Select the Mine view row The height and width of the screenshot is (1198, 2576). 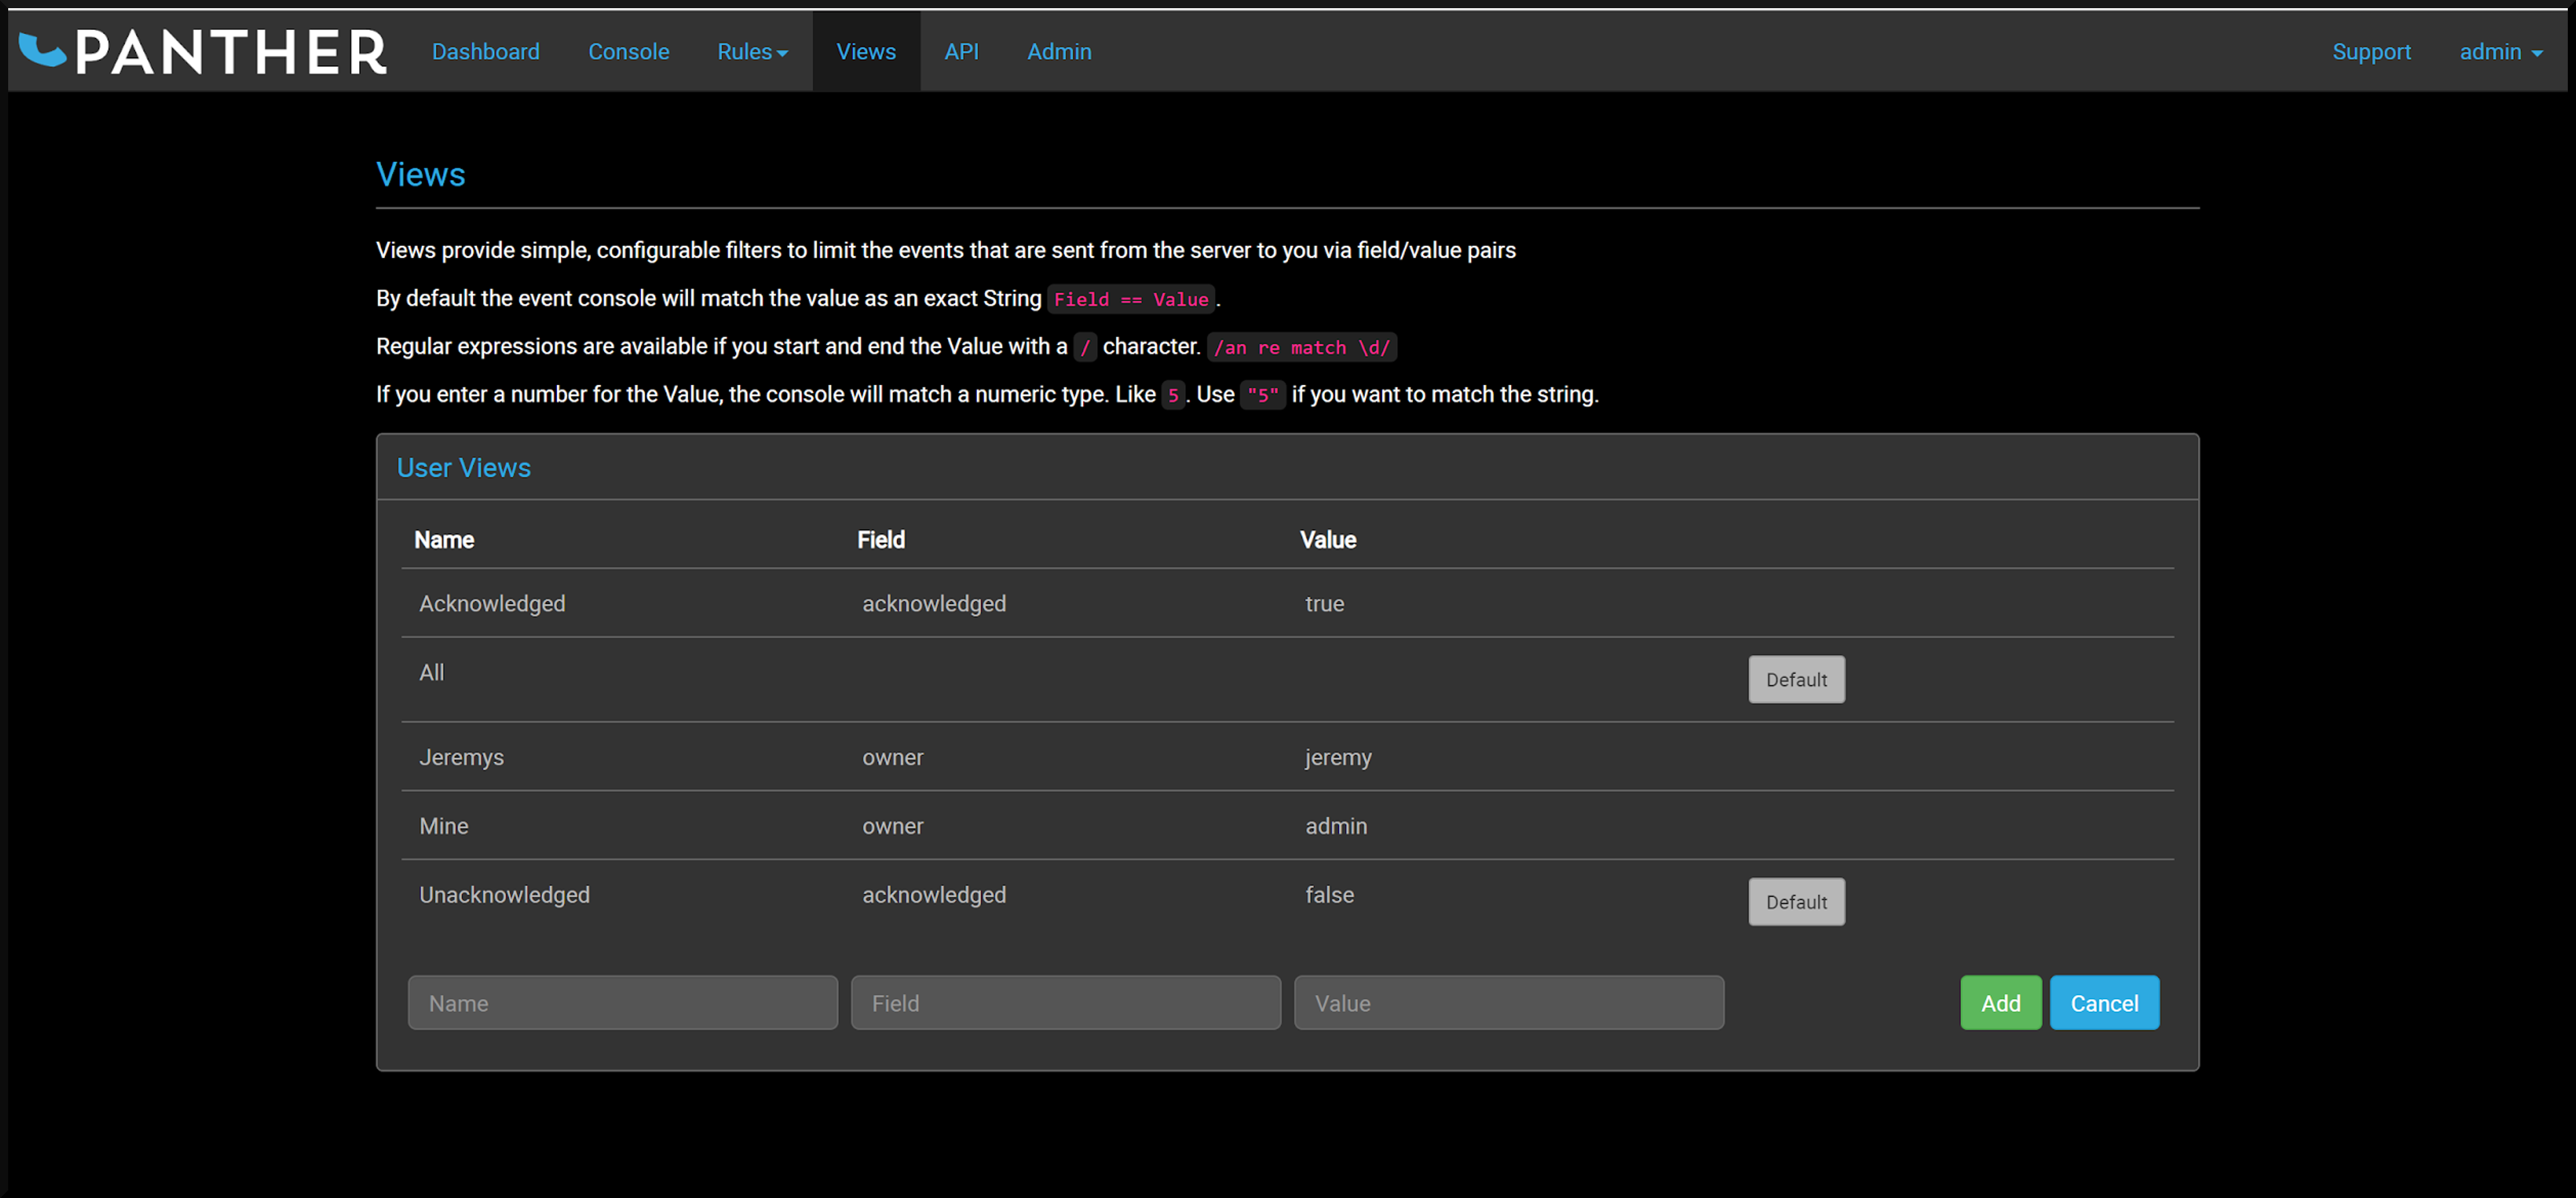[1287, 826]
